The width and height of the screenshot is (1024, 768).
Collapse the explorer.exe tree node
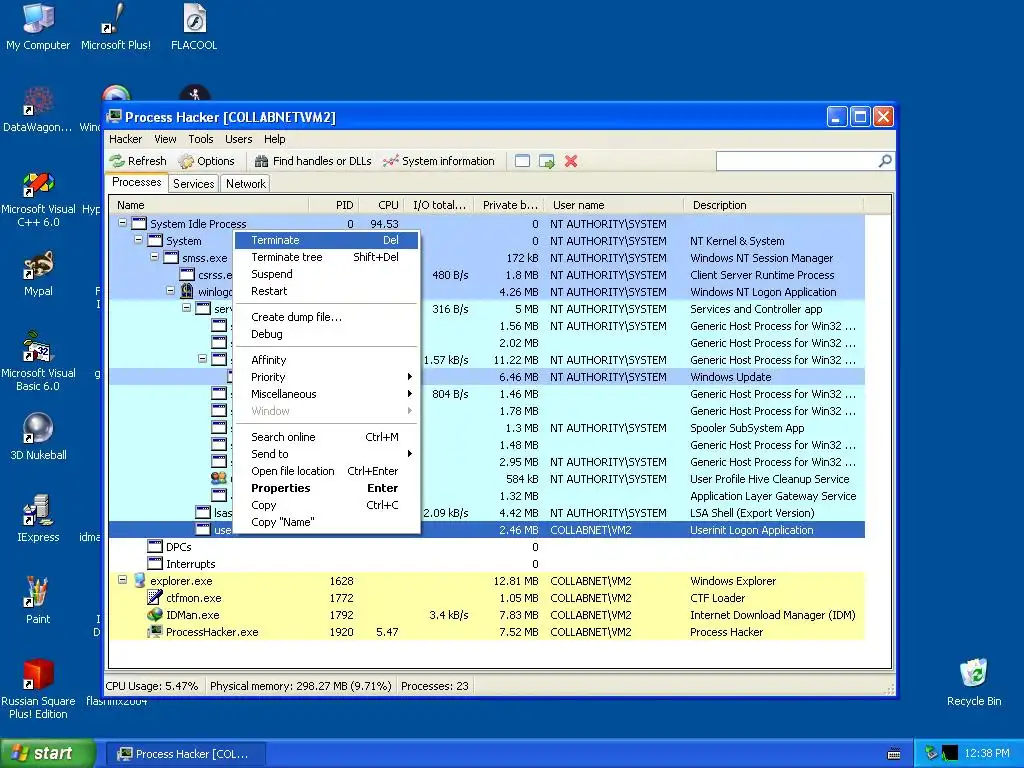tap(122, 580)
